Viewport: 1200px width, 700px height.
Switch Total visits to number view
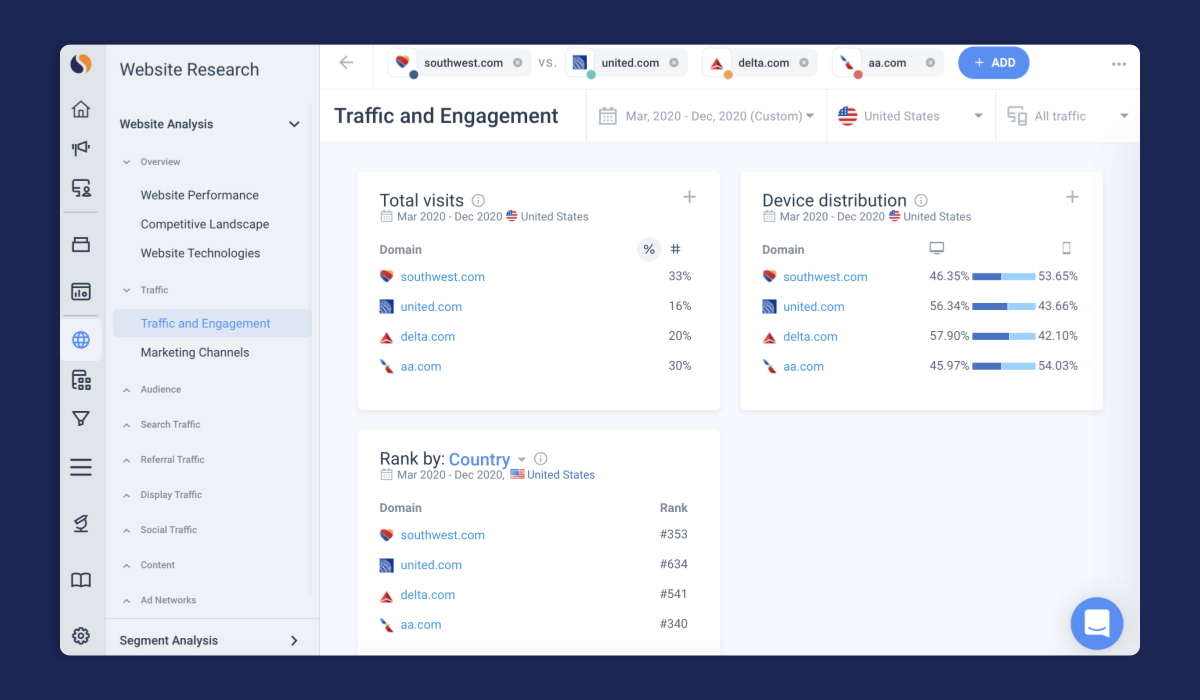675,249
